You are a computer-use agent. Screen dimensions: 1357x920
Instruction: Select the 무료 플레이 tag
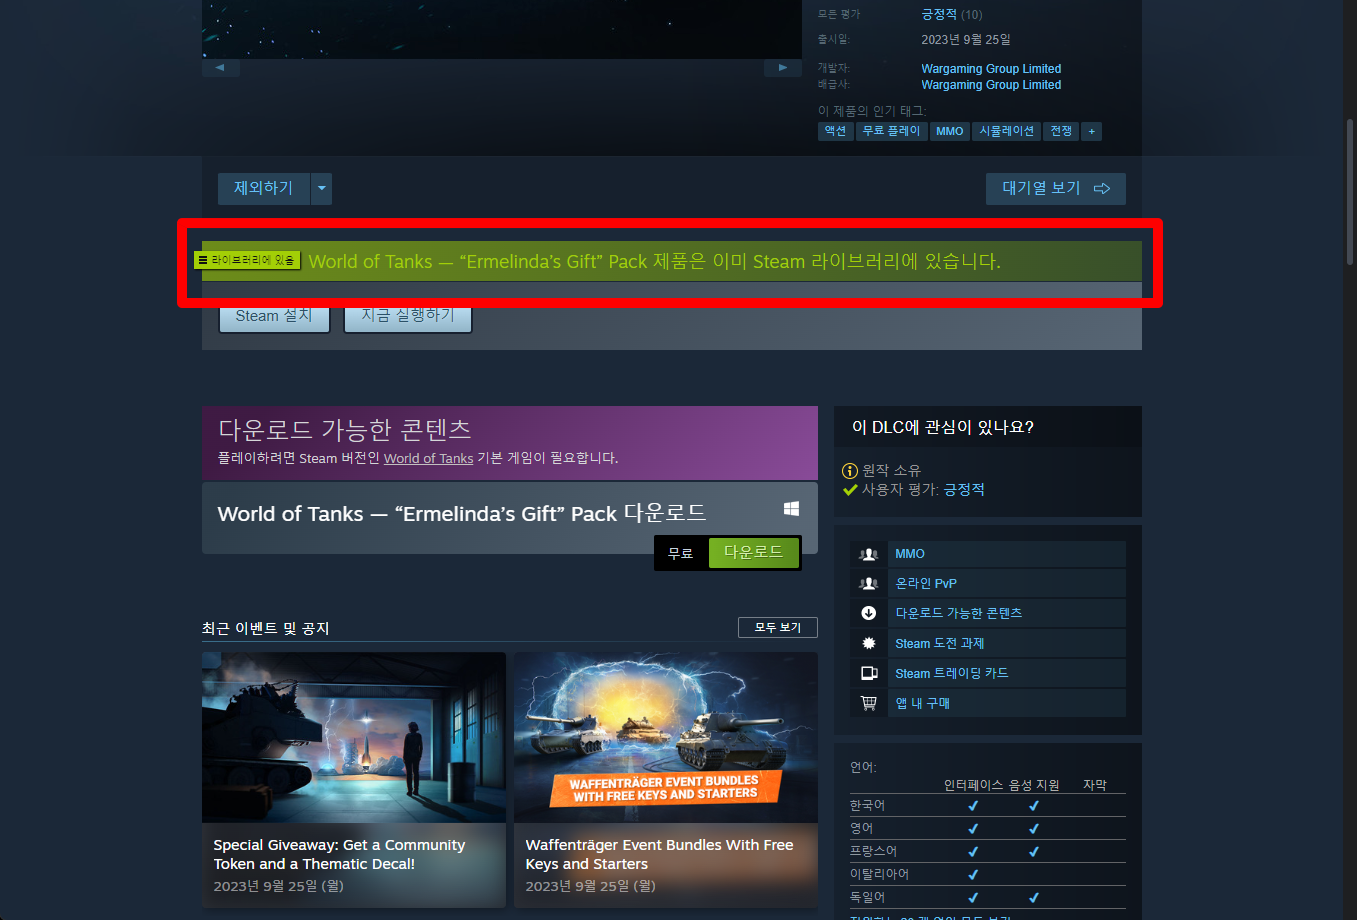click(891, 131)
